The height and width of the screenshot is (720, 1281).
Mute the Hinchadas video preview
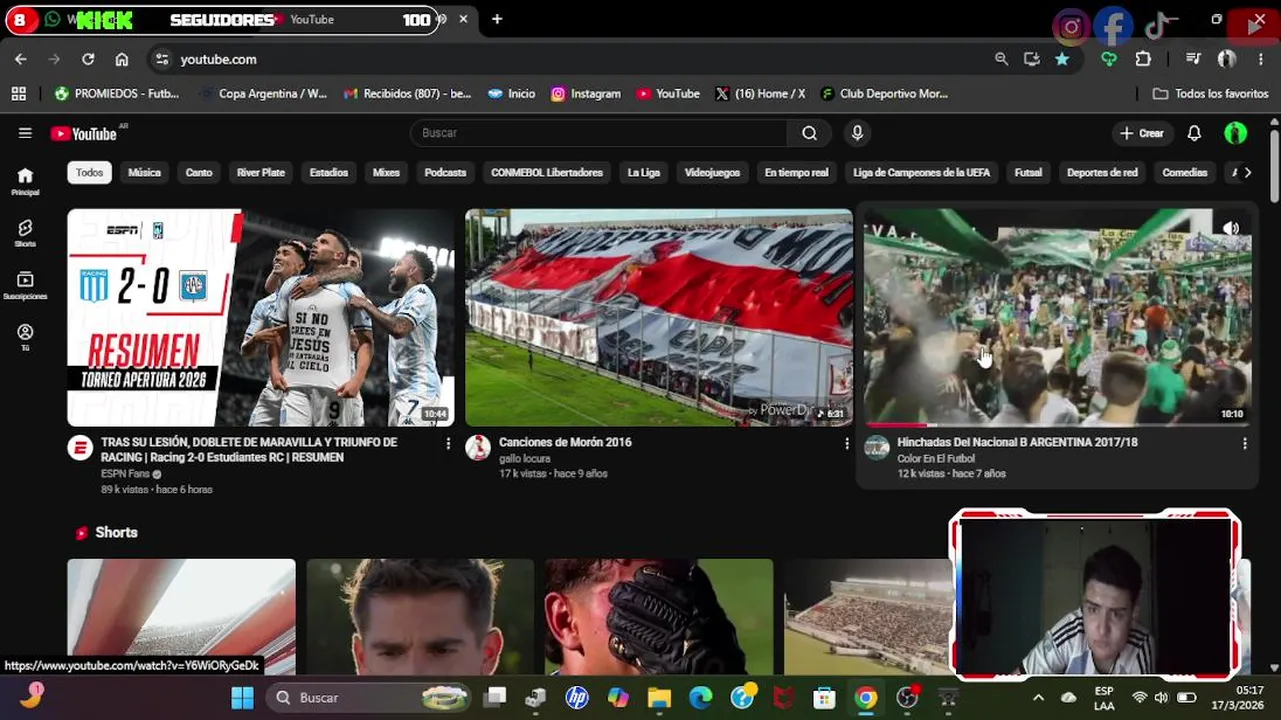[x=1231, y=228]
